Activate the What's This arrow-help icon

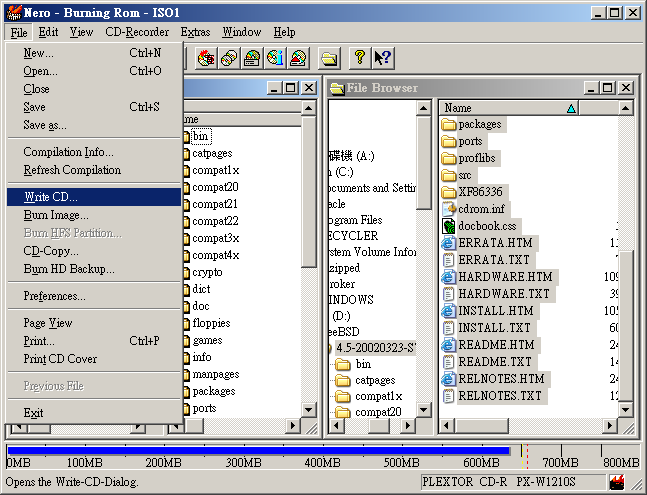[x=382, y=58]
